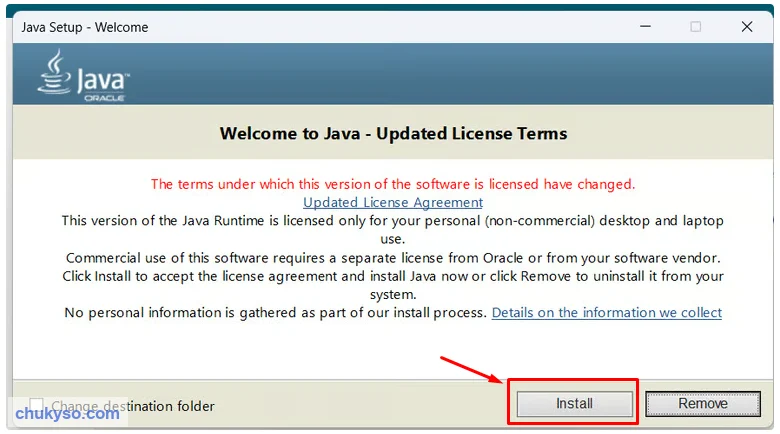Click the Java Oracle logo
Image resolution: width=780 pixels, height=434 pixels.
[x=84, y=76]
